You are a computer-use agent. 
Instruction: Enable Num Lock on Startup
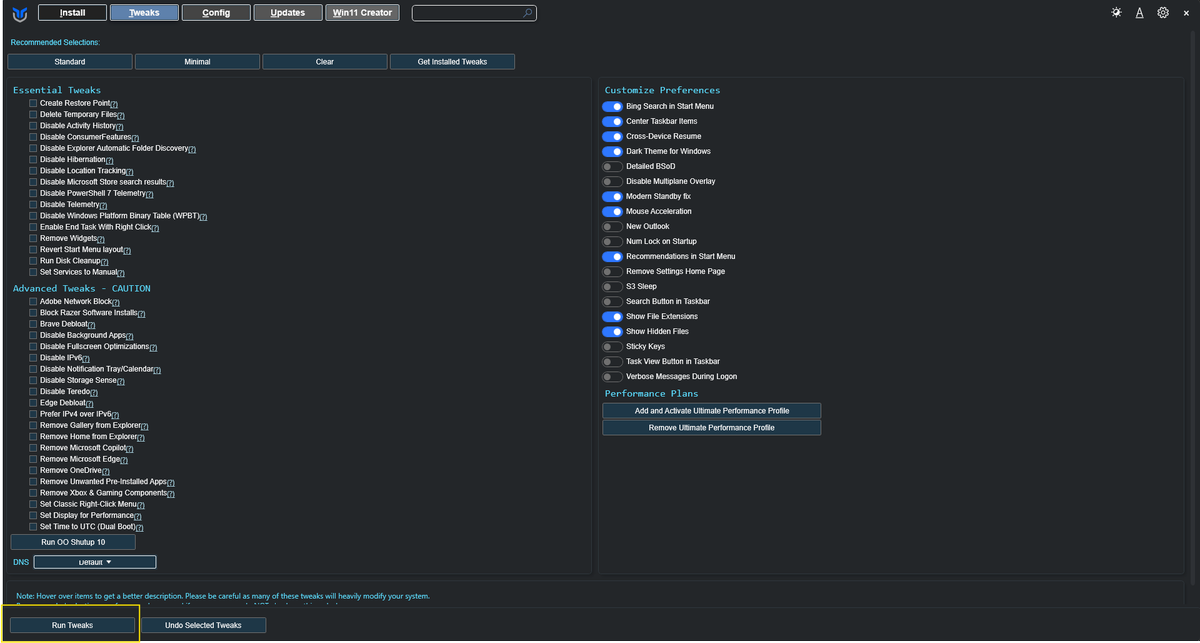(x=612, y=241)
